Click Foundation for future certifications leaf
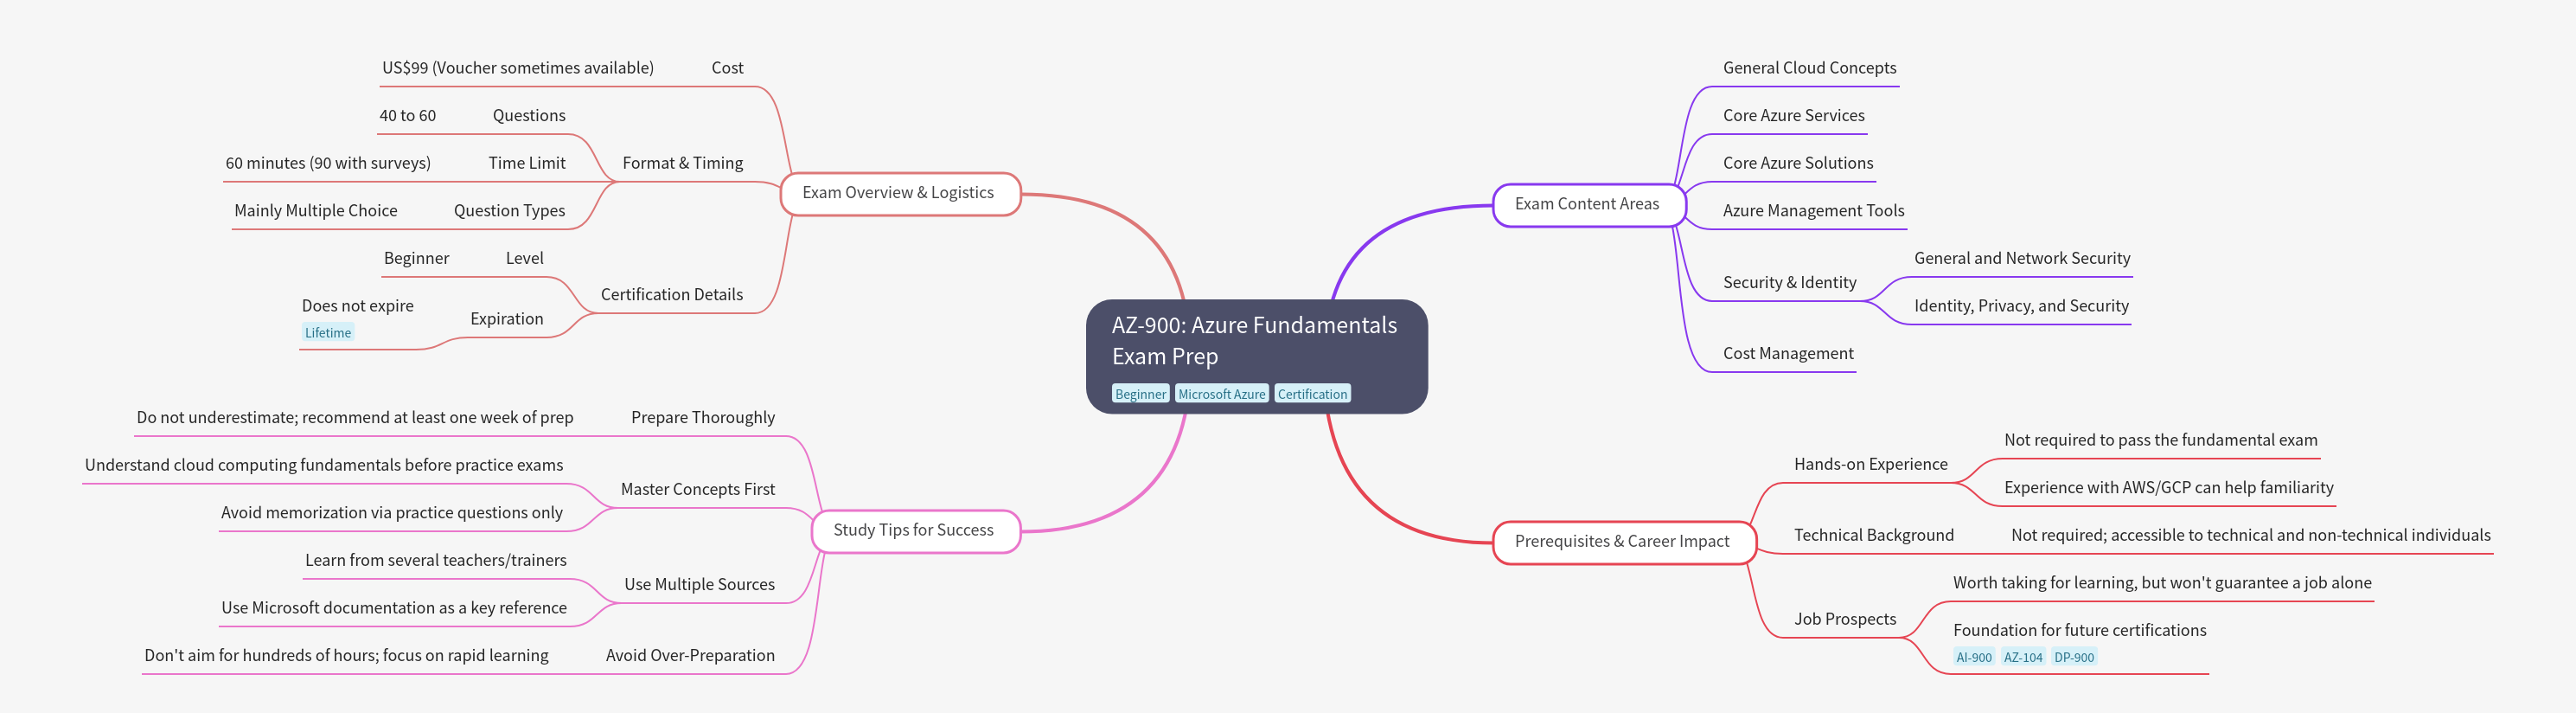This screenshot has width=2576, height=713. tap(2080, 630)
